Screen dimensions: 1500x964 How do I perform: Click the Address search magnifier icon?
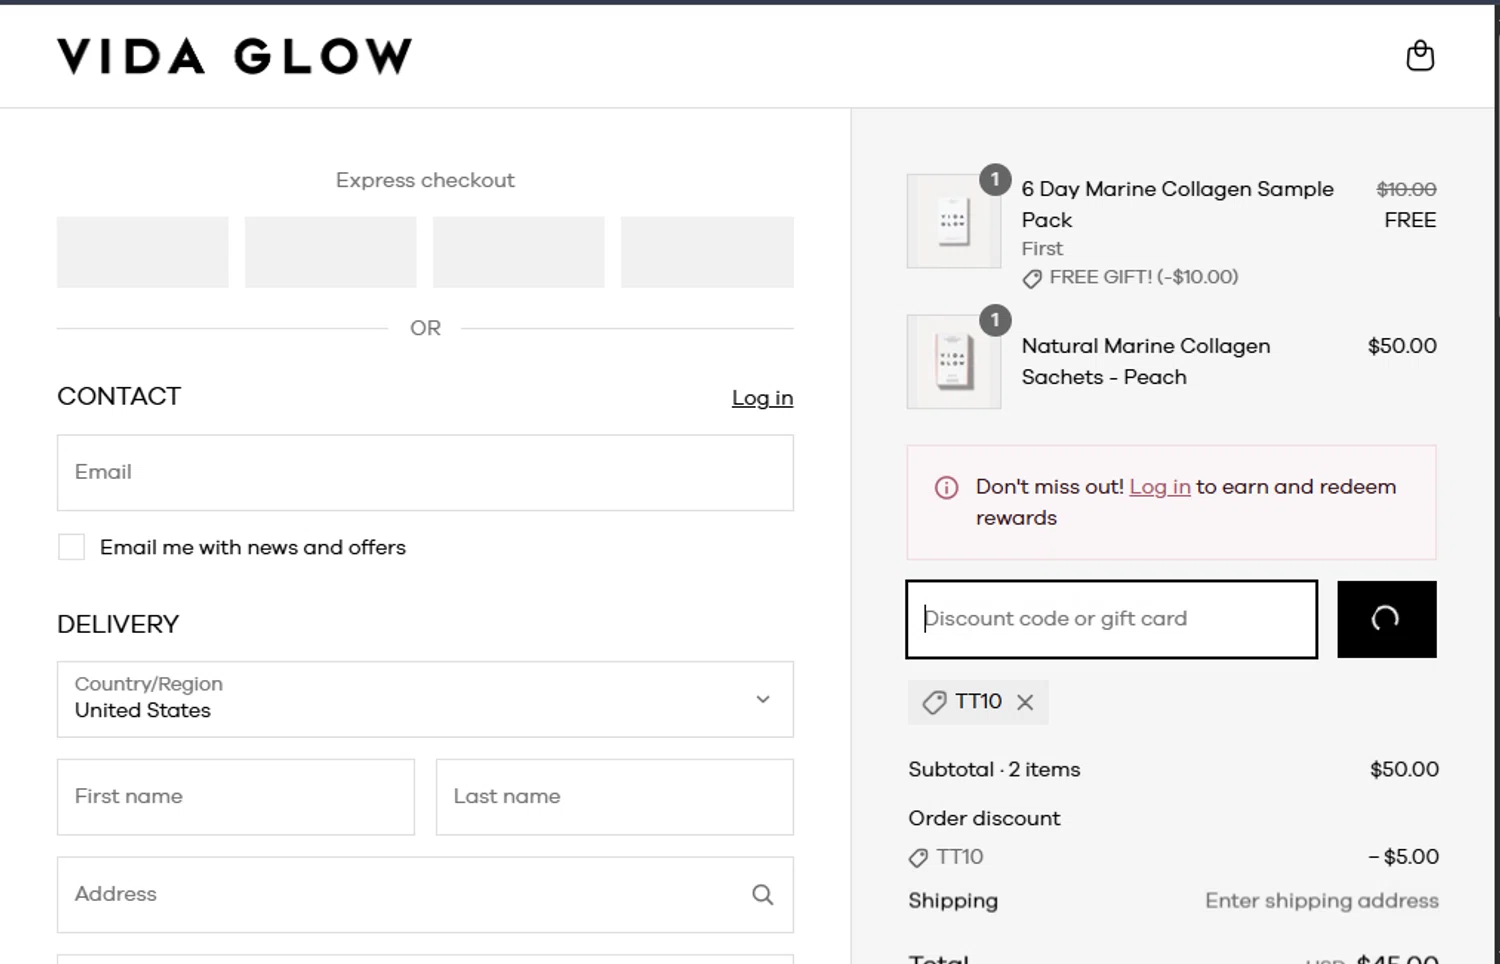pos(763,895)
